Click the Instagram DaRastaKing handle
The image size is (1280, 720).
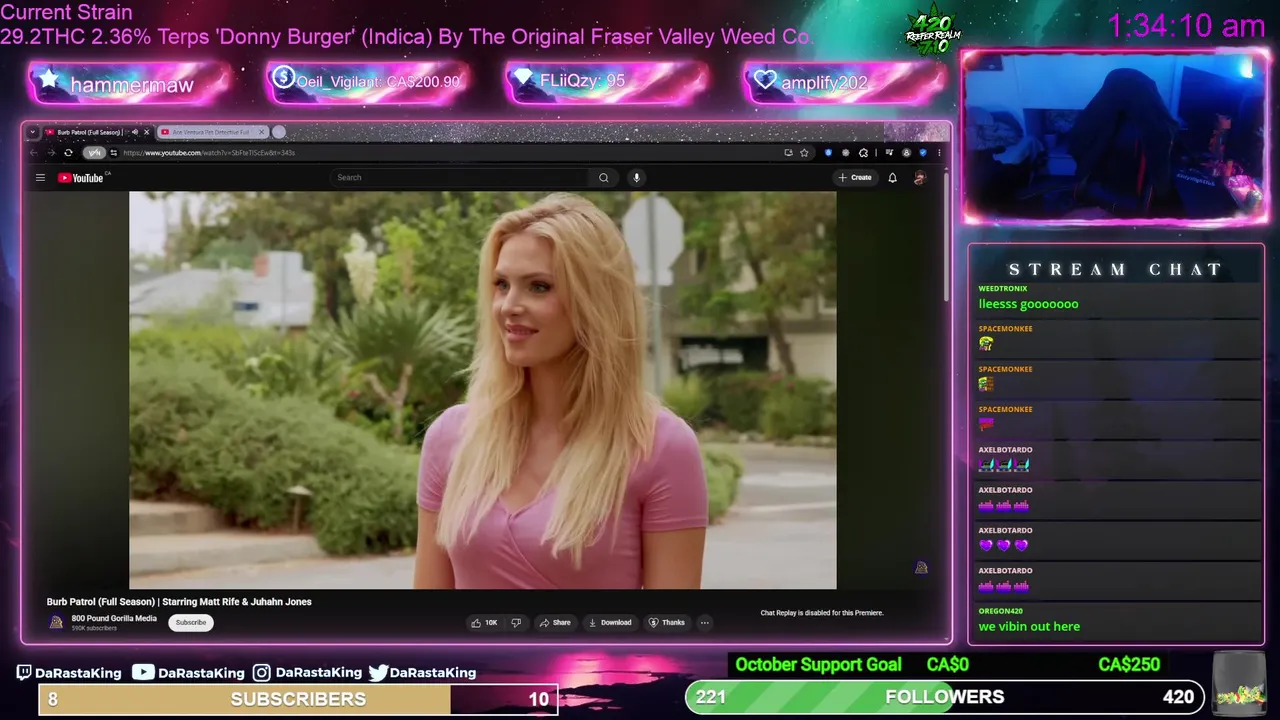pyautogui.click(x=307, y=673)
